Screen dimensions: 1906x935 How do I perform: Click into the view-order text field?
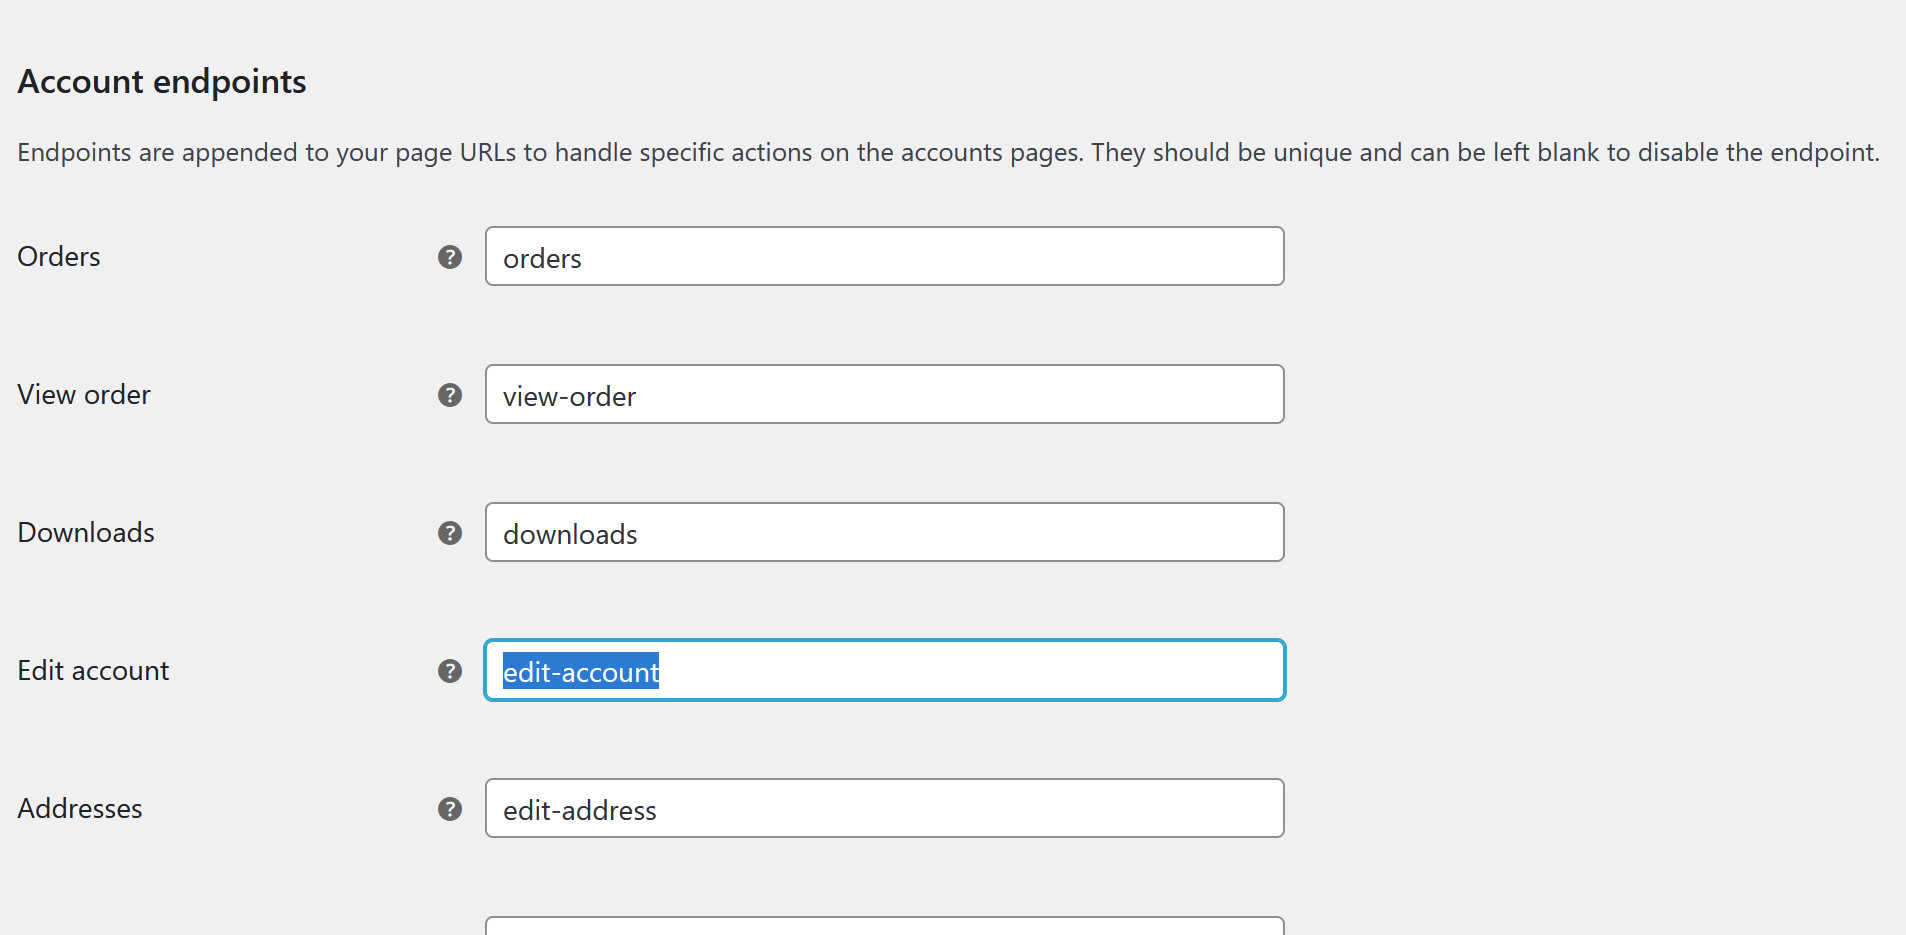coord(884,395)
